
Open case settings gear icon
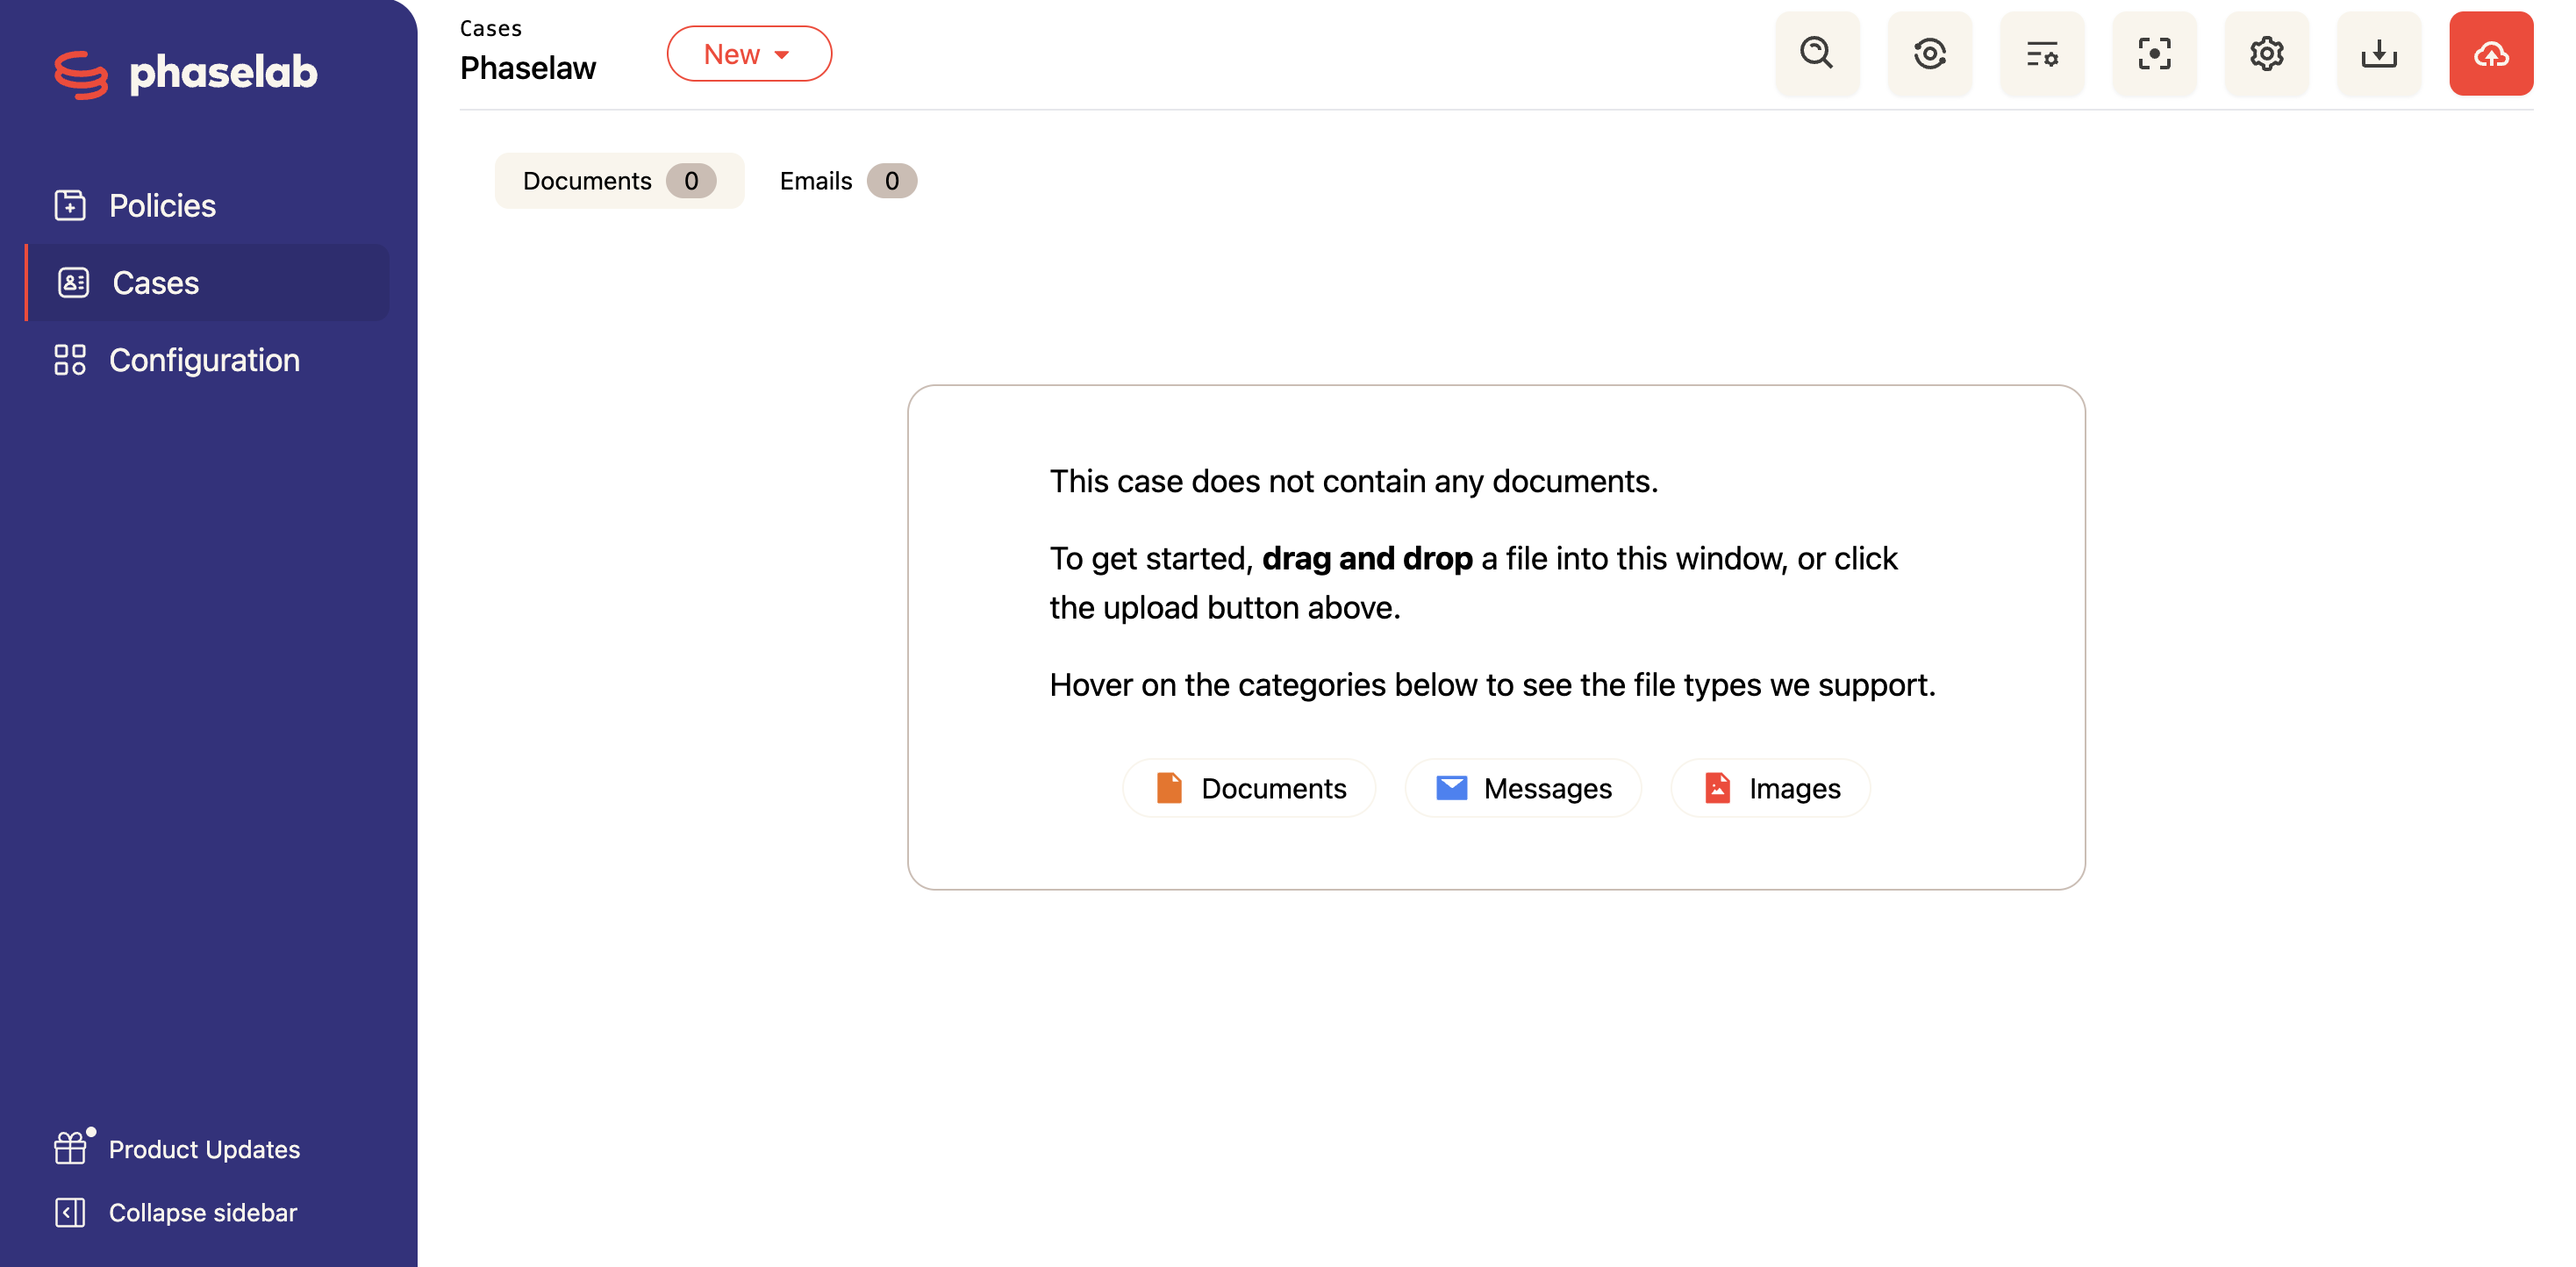[2266, 54]
